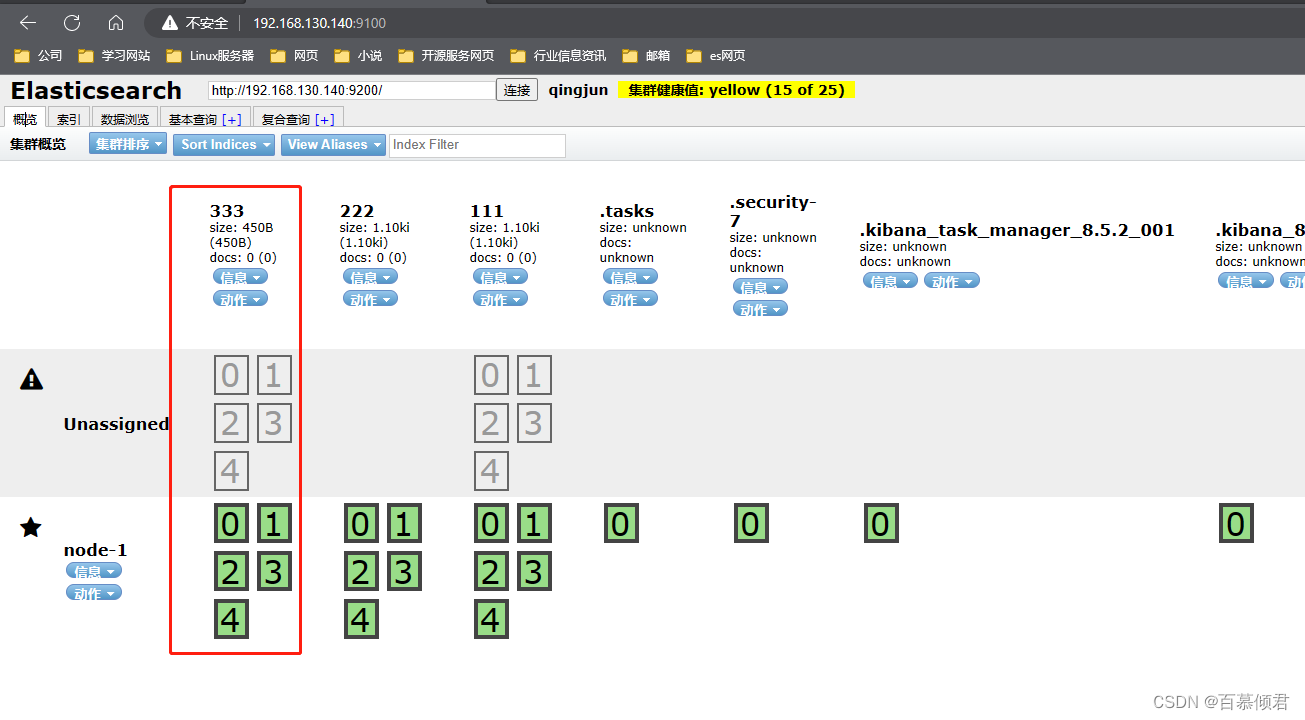Click the Unassigned warning triangle icon
Image resolution: width=1305 pixels, height=720 pixels.
pos(31,379)
